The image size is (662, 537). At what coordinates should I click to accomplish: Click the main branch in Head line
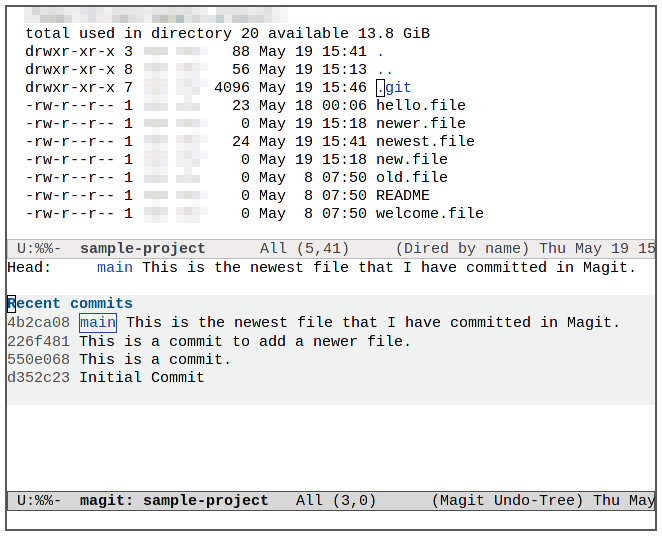click(x=115, y=267)
